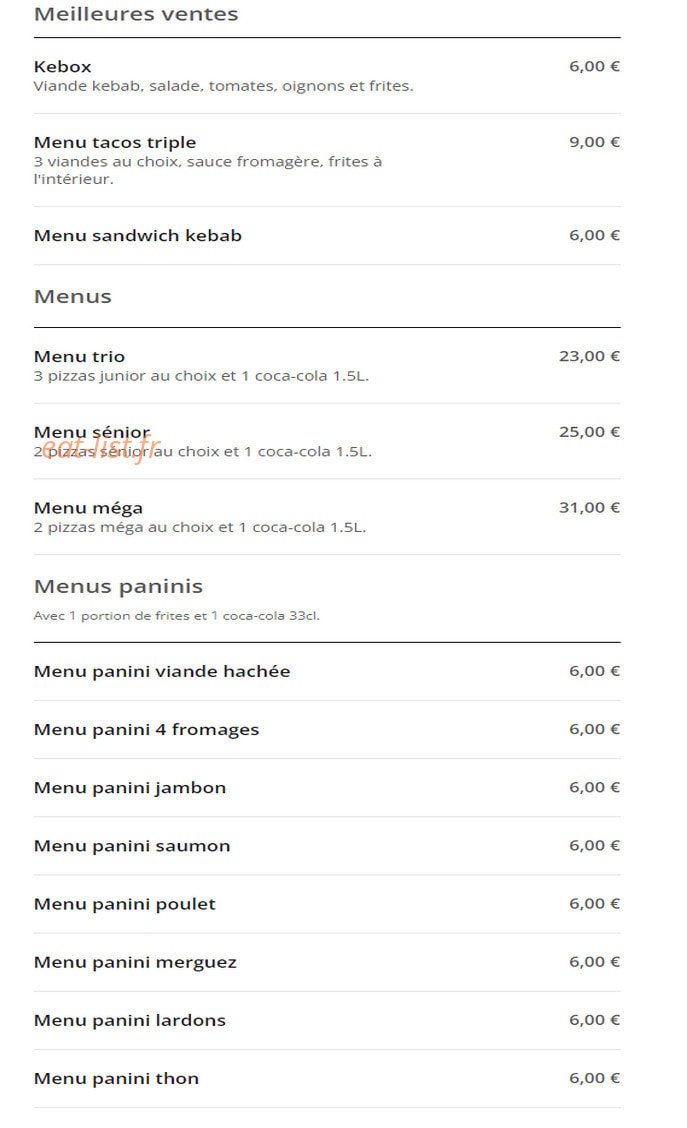Select Menu panini saumon
The width and height of the screenshot is (687, 1128).
[327, 846]
